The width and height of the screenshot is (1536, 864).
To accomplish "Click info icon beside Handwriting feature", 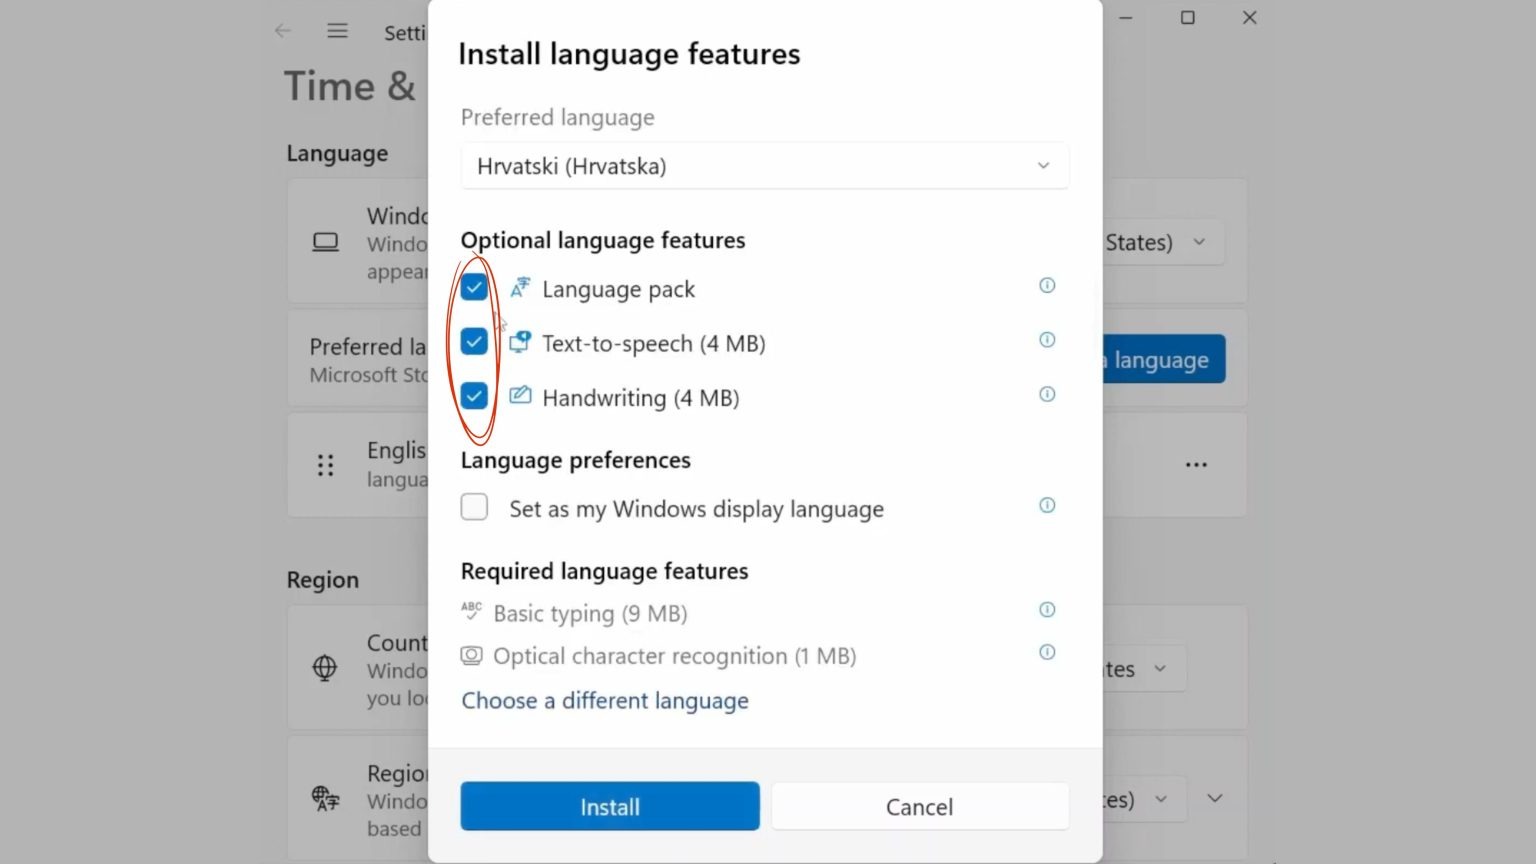I will (1047, 394).
